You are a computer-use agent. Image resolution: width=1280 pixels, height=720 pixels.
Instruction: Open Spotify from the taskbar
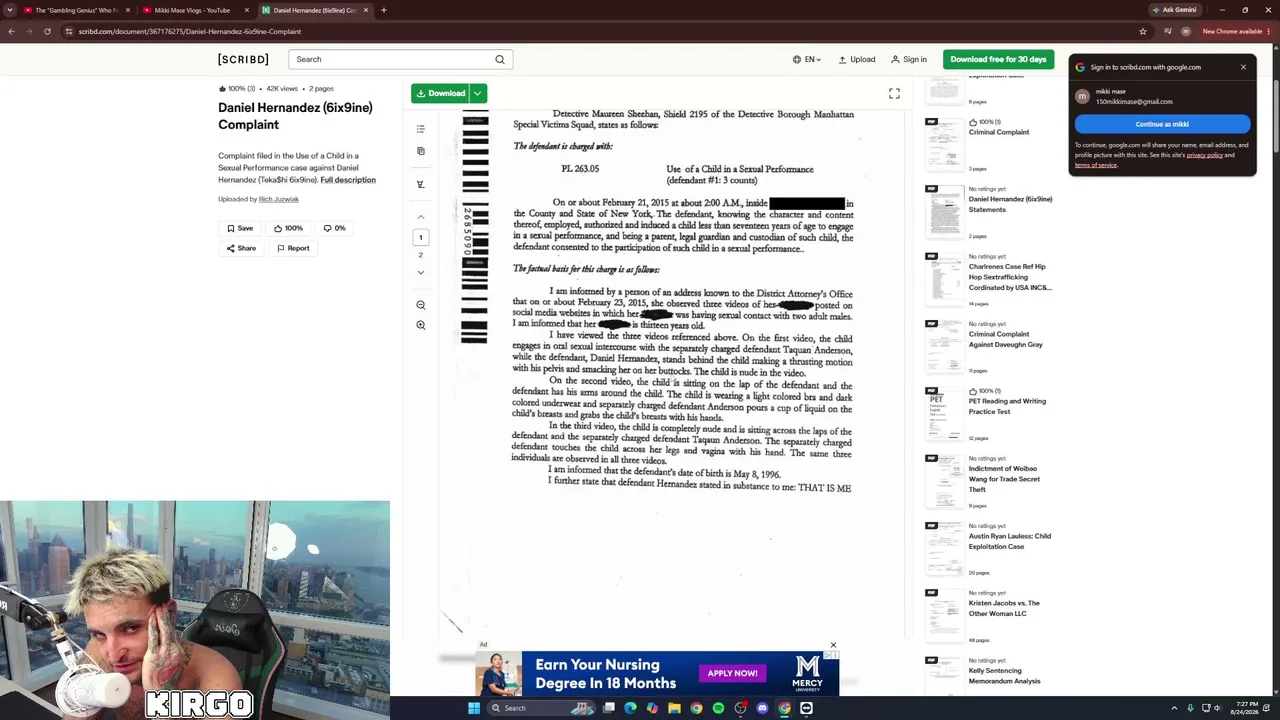click(x=718, y=708)
